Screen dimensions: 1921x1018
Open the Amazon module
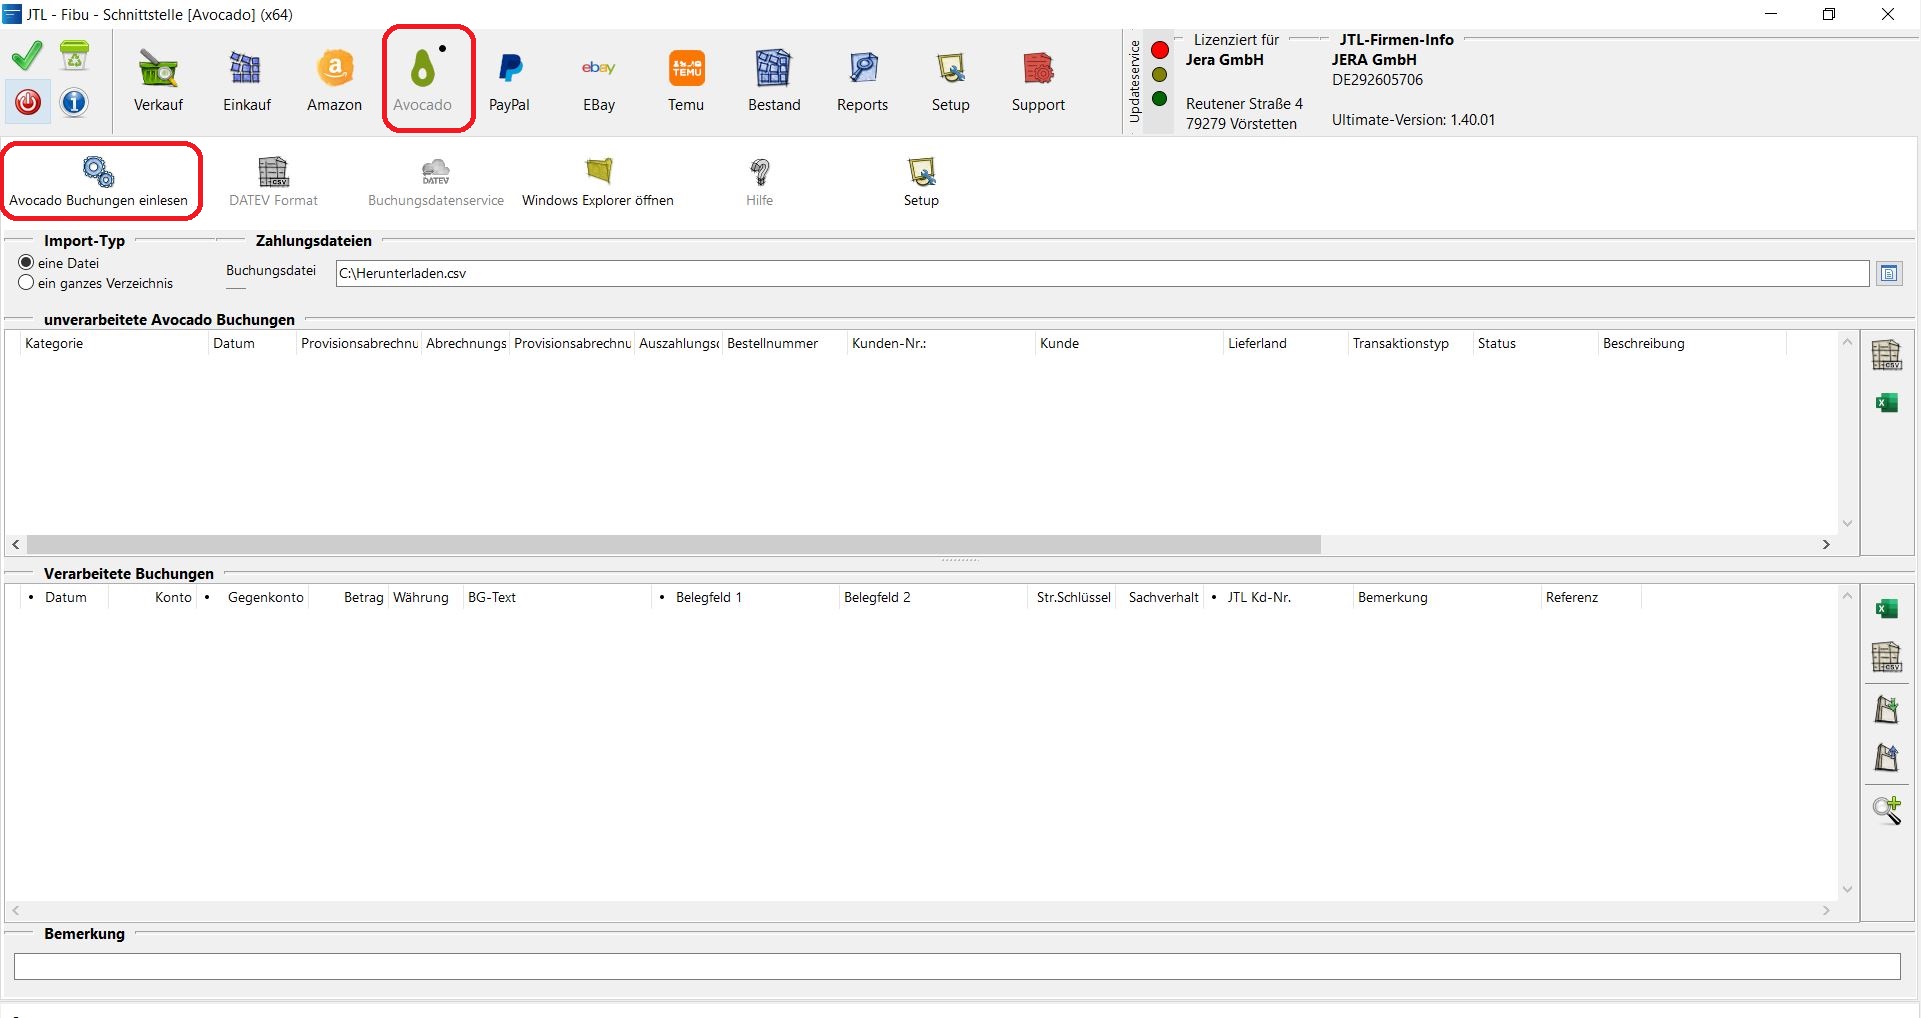coord(334,81)
